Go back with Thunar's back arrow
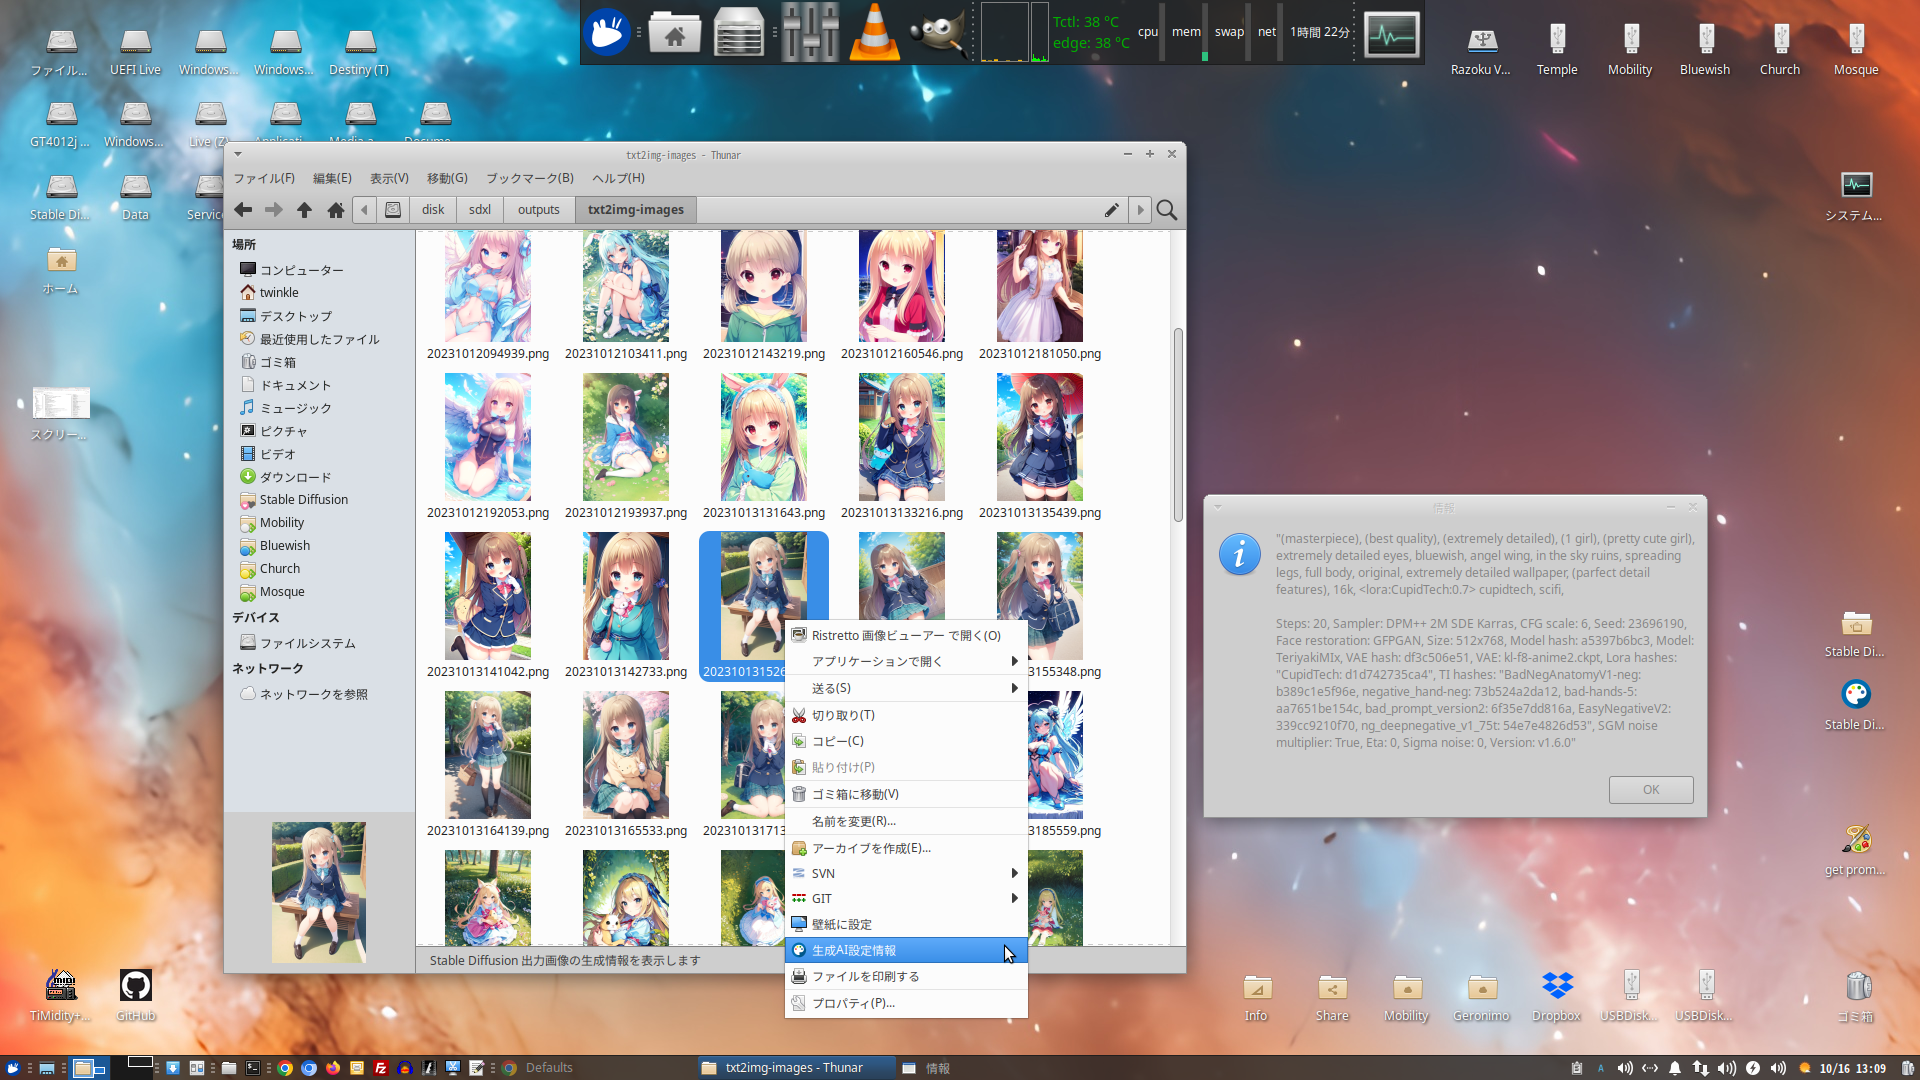 point(243,210)
